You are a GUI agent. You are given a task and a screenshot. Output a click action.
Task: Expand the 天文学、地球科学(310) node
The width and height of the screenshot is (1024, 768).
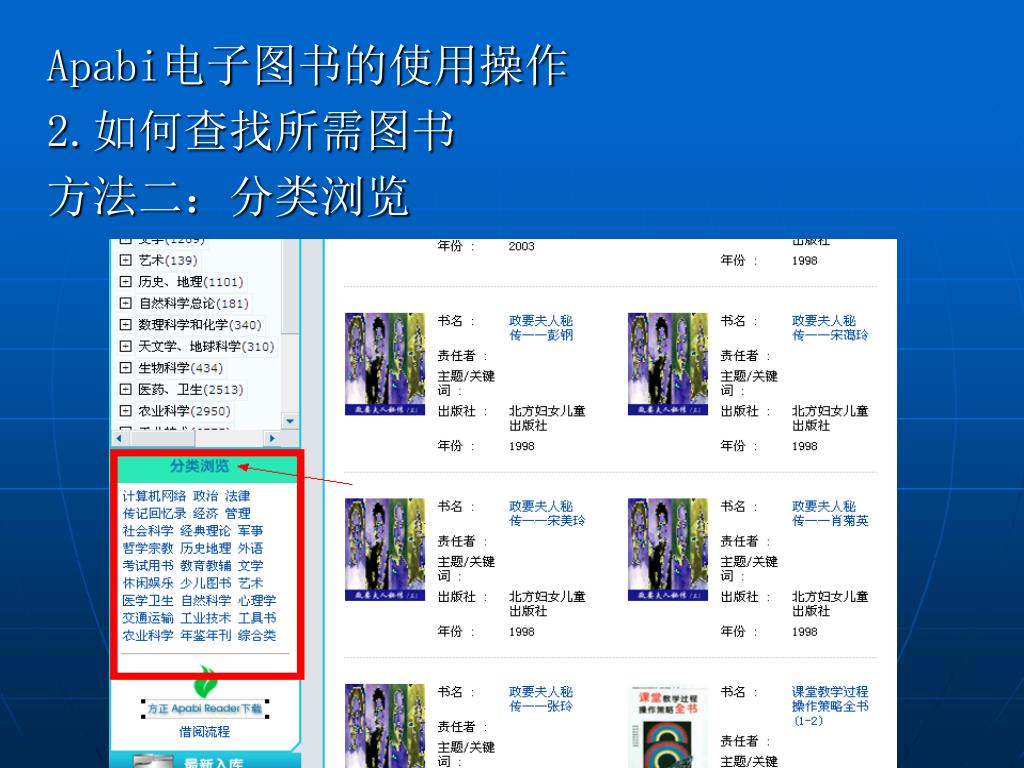coord(125,347)
